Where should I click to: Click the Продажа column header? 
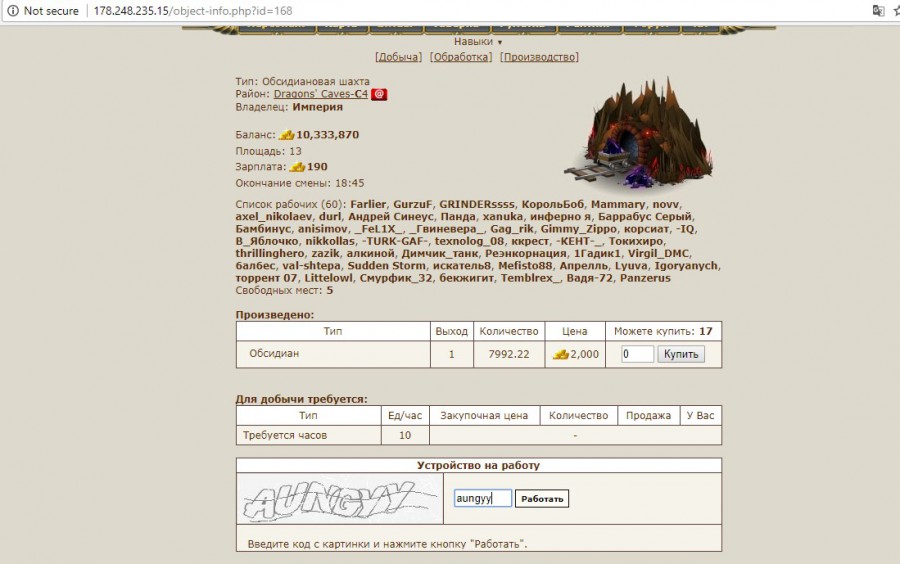click(648, 416)
